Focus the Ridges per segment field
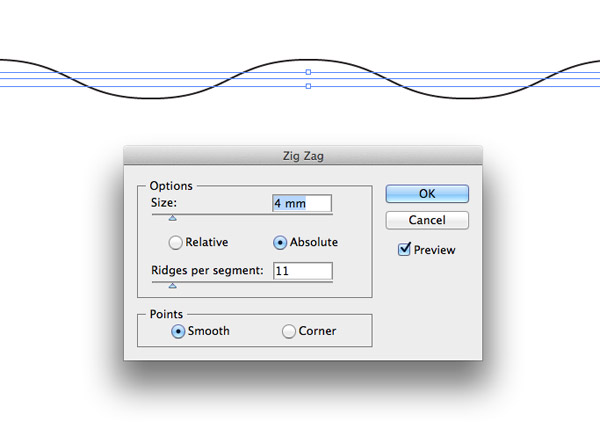The width and height of the screenshot is (600, 436). click(x=301, y=271)
